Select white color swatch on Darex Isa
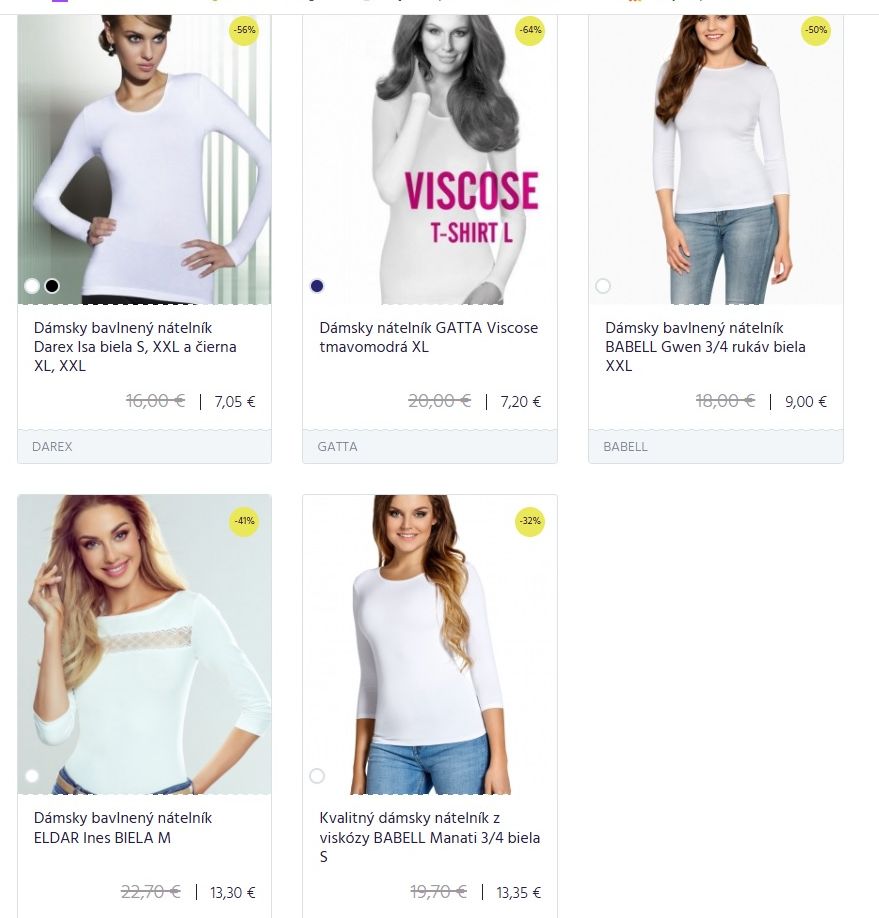The width and height of the screenshot is (879, 918). (32, 286)
